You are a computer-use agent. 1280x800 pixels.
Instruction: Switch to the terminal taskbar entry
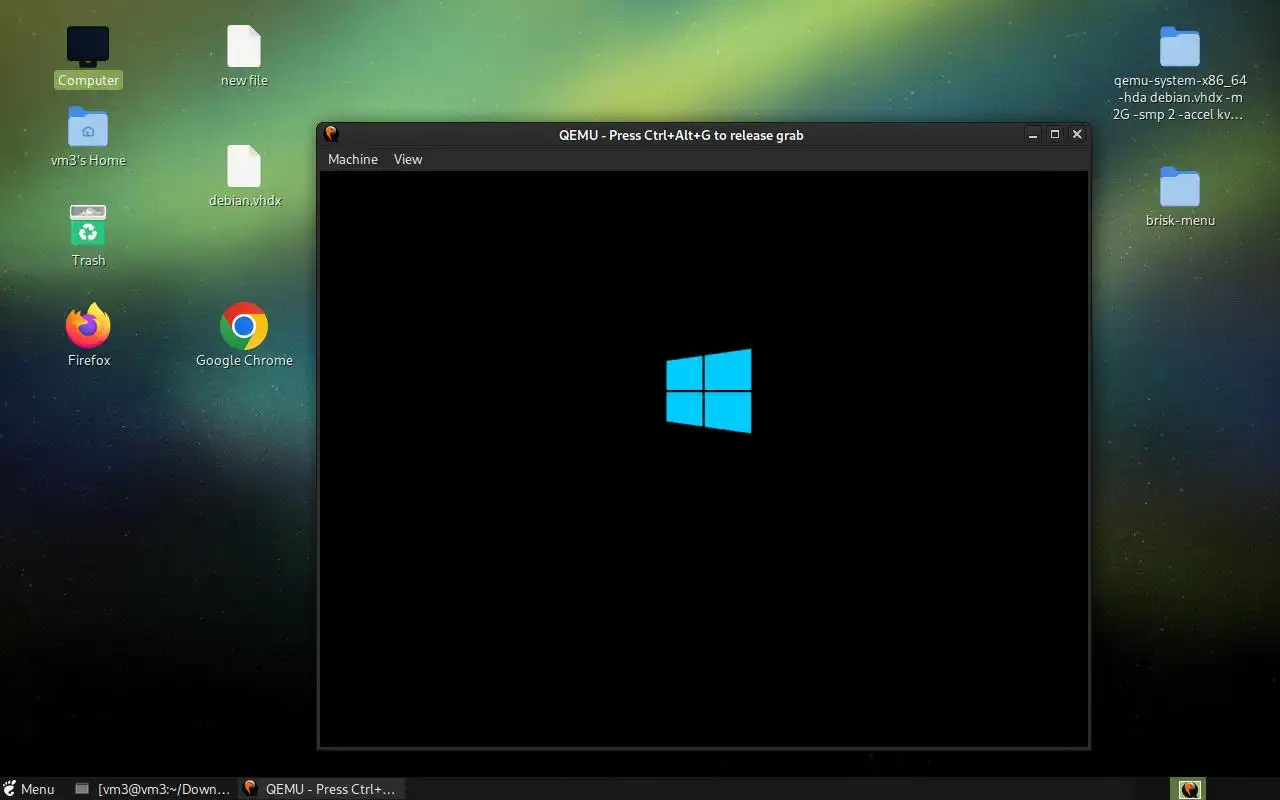pyautogui.click(x=153, y=789)
